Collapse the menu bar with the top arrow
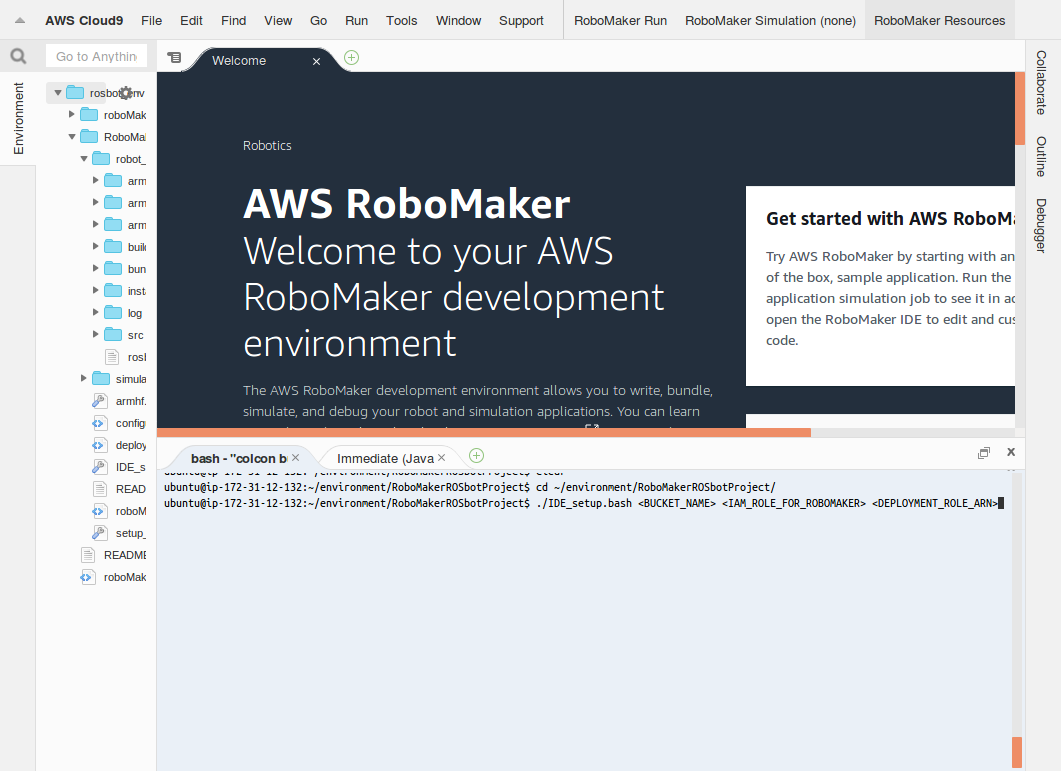1061x771 pixels. pyautogui.click(x=20, y=20)
